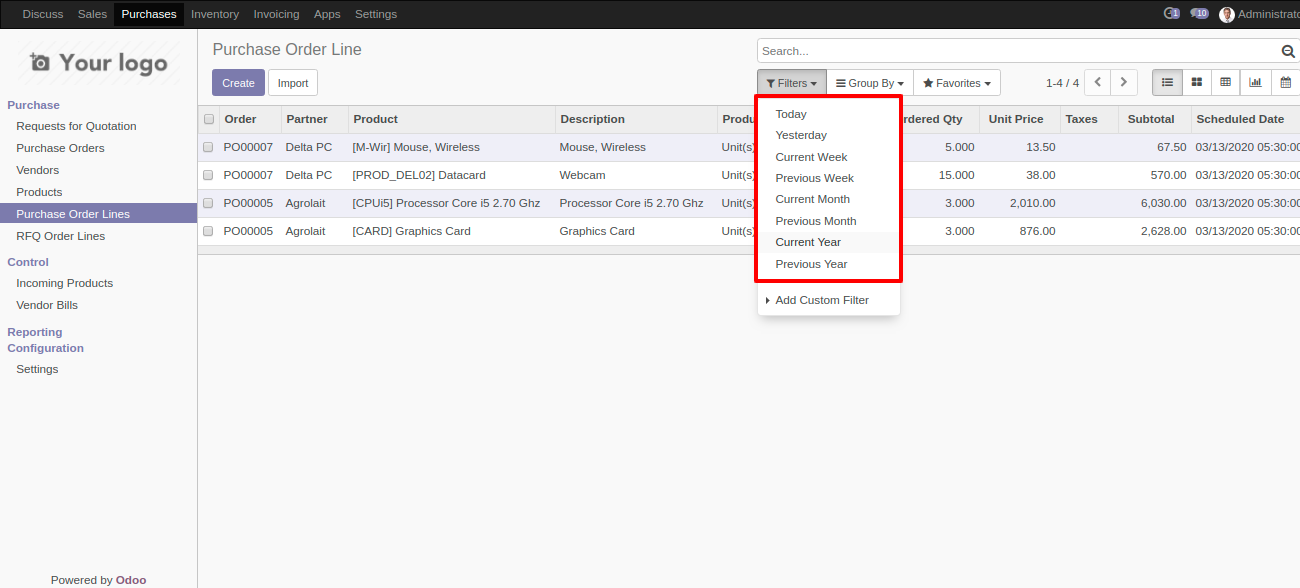Switch to calendar view
The height and width of the screenshot is (588, 1300).
point(1285,83)
